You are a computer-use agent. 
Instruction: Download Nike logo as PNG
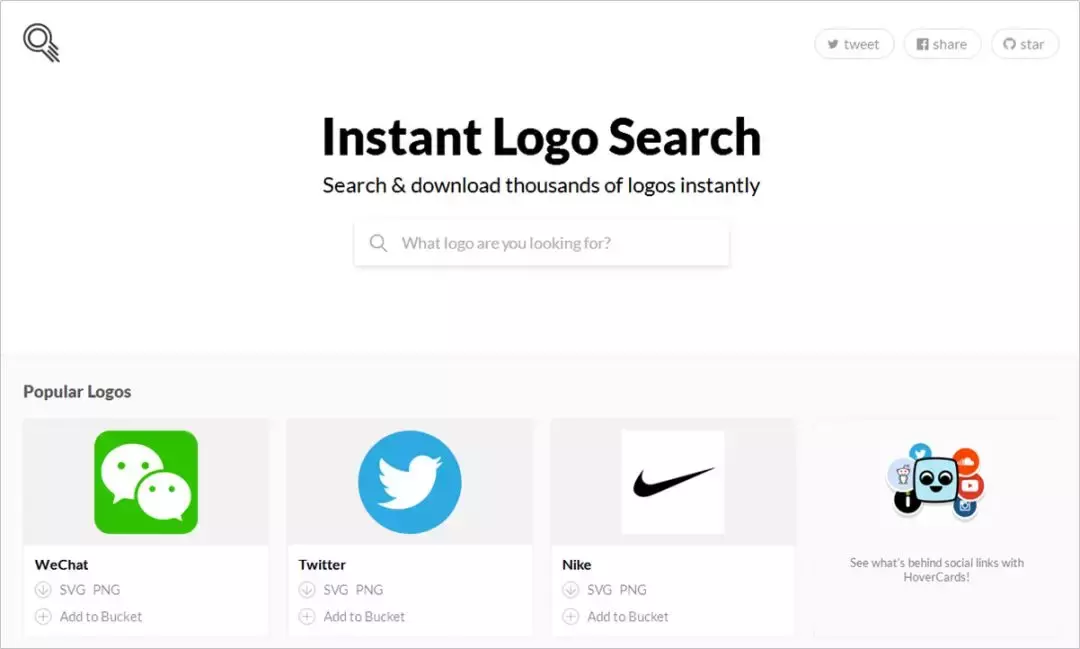click(632, 590)
